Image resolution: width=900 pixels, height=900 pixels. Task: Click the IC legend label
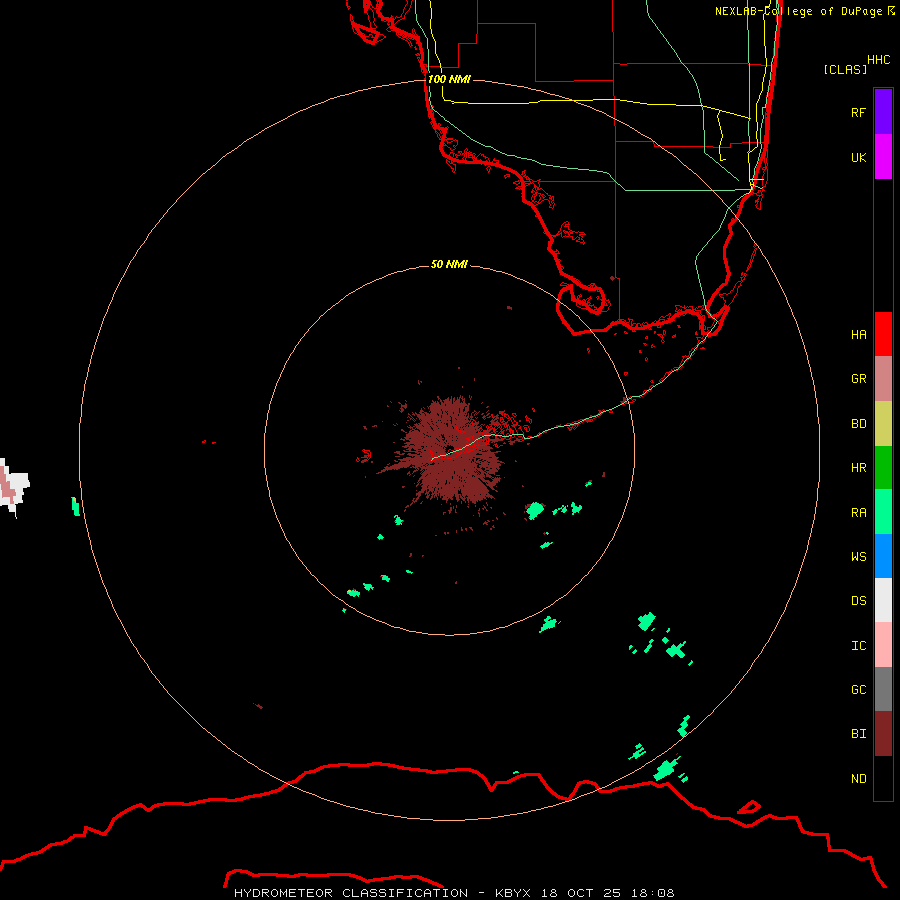[858, 645]
